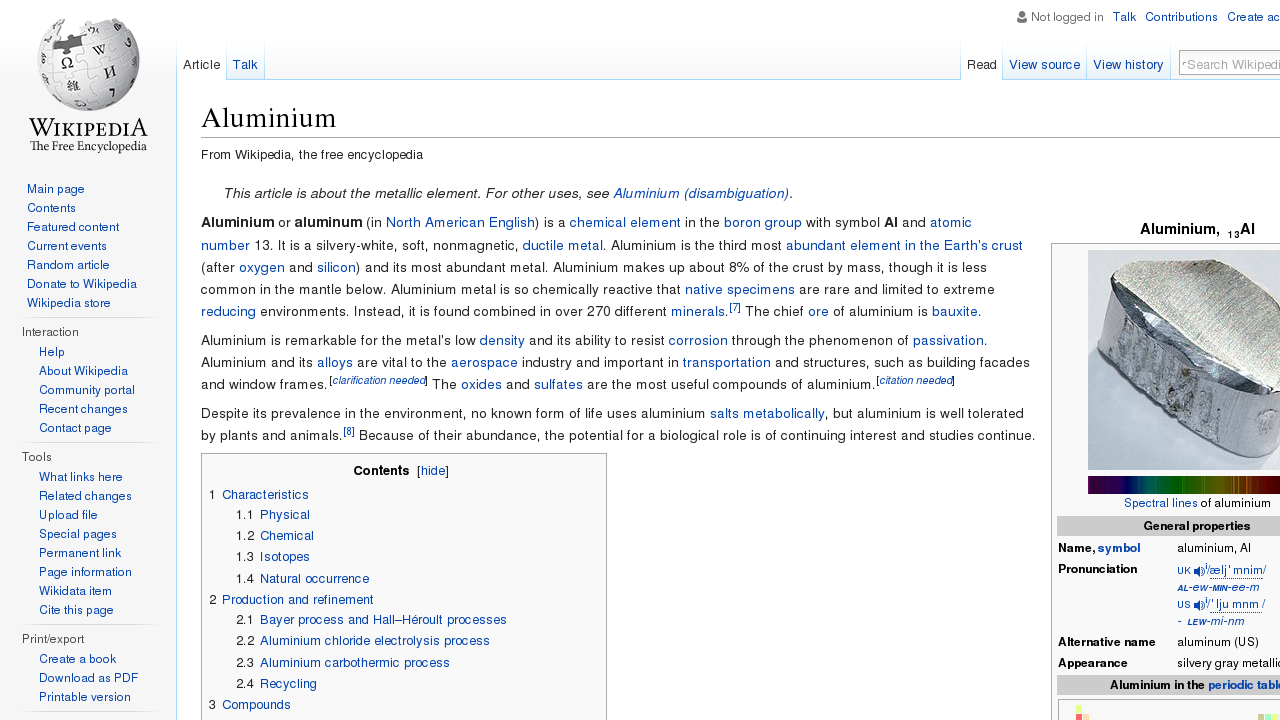This screenshot has width=1280, height=720.
Task: Follow the boron group link
Action: click(763, 223)
